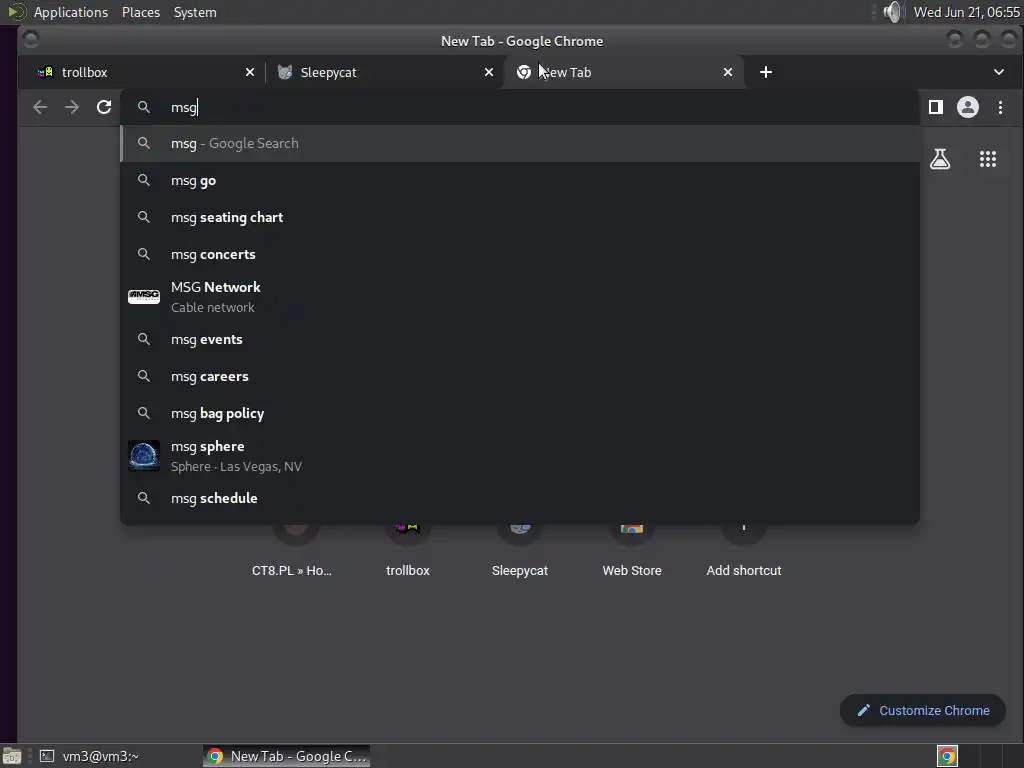This screenshot has height=768, width=1024.
Task: Select the New Tab tab
Action: [x=624, y=72]
